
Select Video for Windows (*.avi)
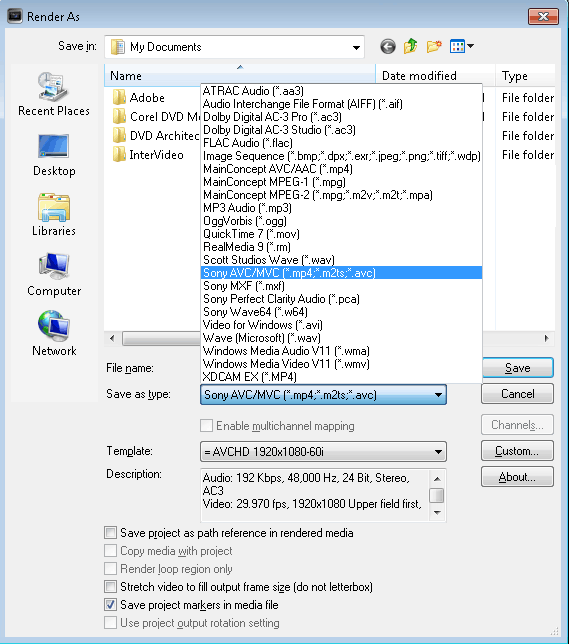click(x=341, y=325)
